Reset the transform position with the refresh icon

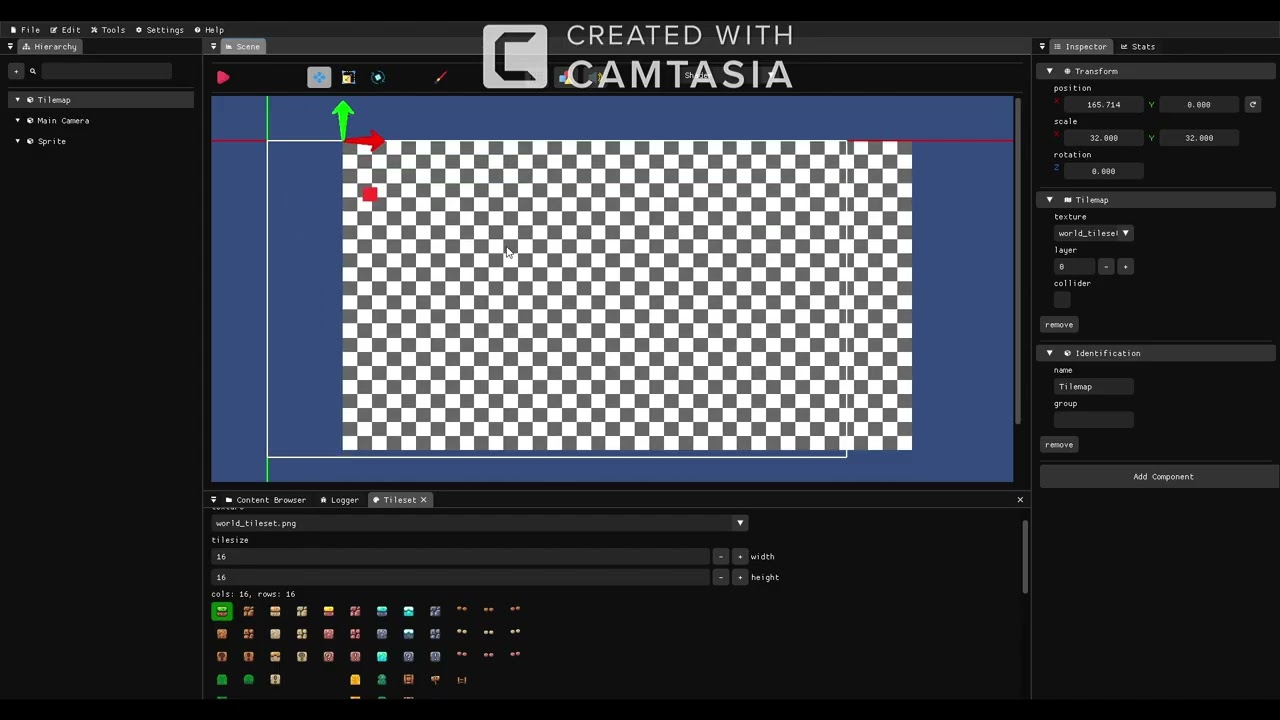coord(1252,104)
